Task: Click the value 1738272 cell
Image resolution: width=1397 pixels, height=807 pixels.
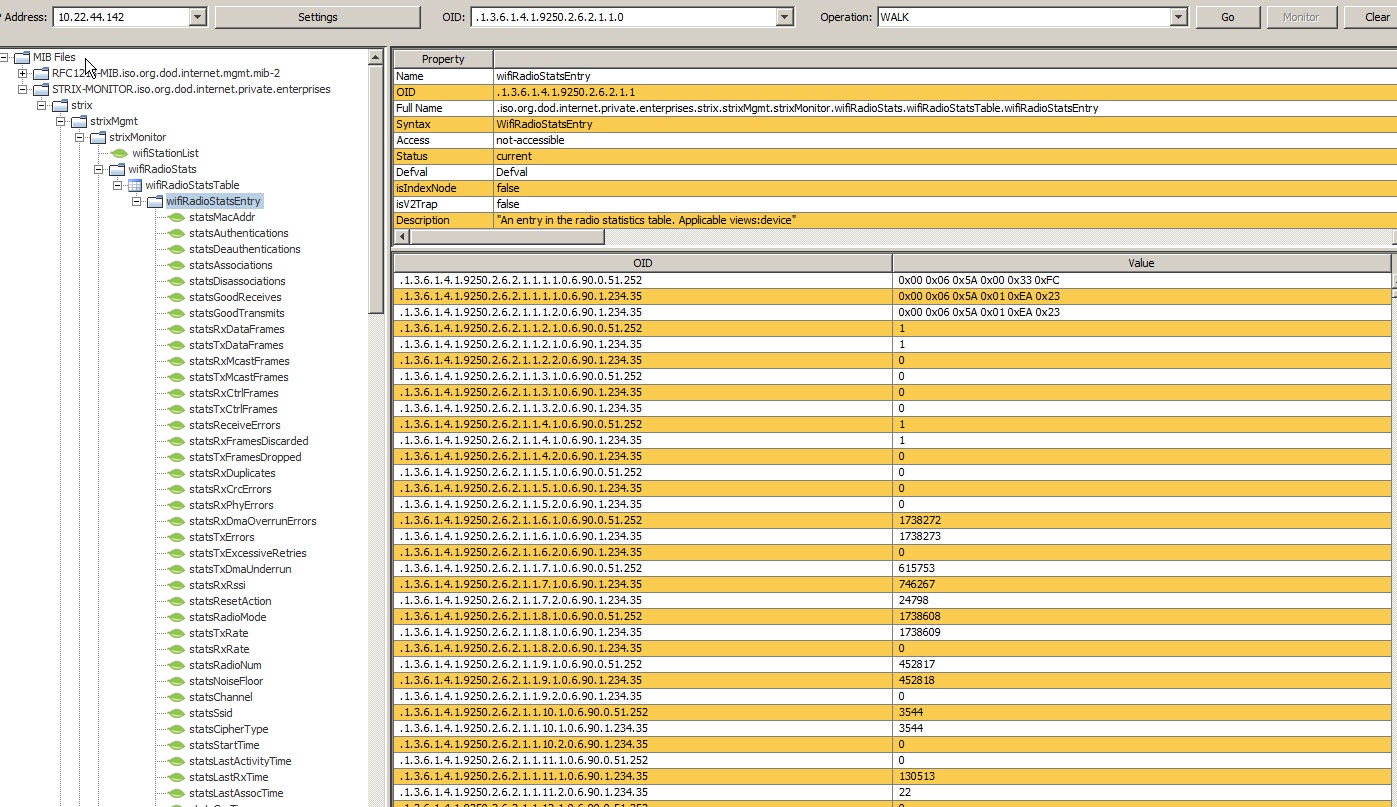Action: 1141,520
